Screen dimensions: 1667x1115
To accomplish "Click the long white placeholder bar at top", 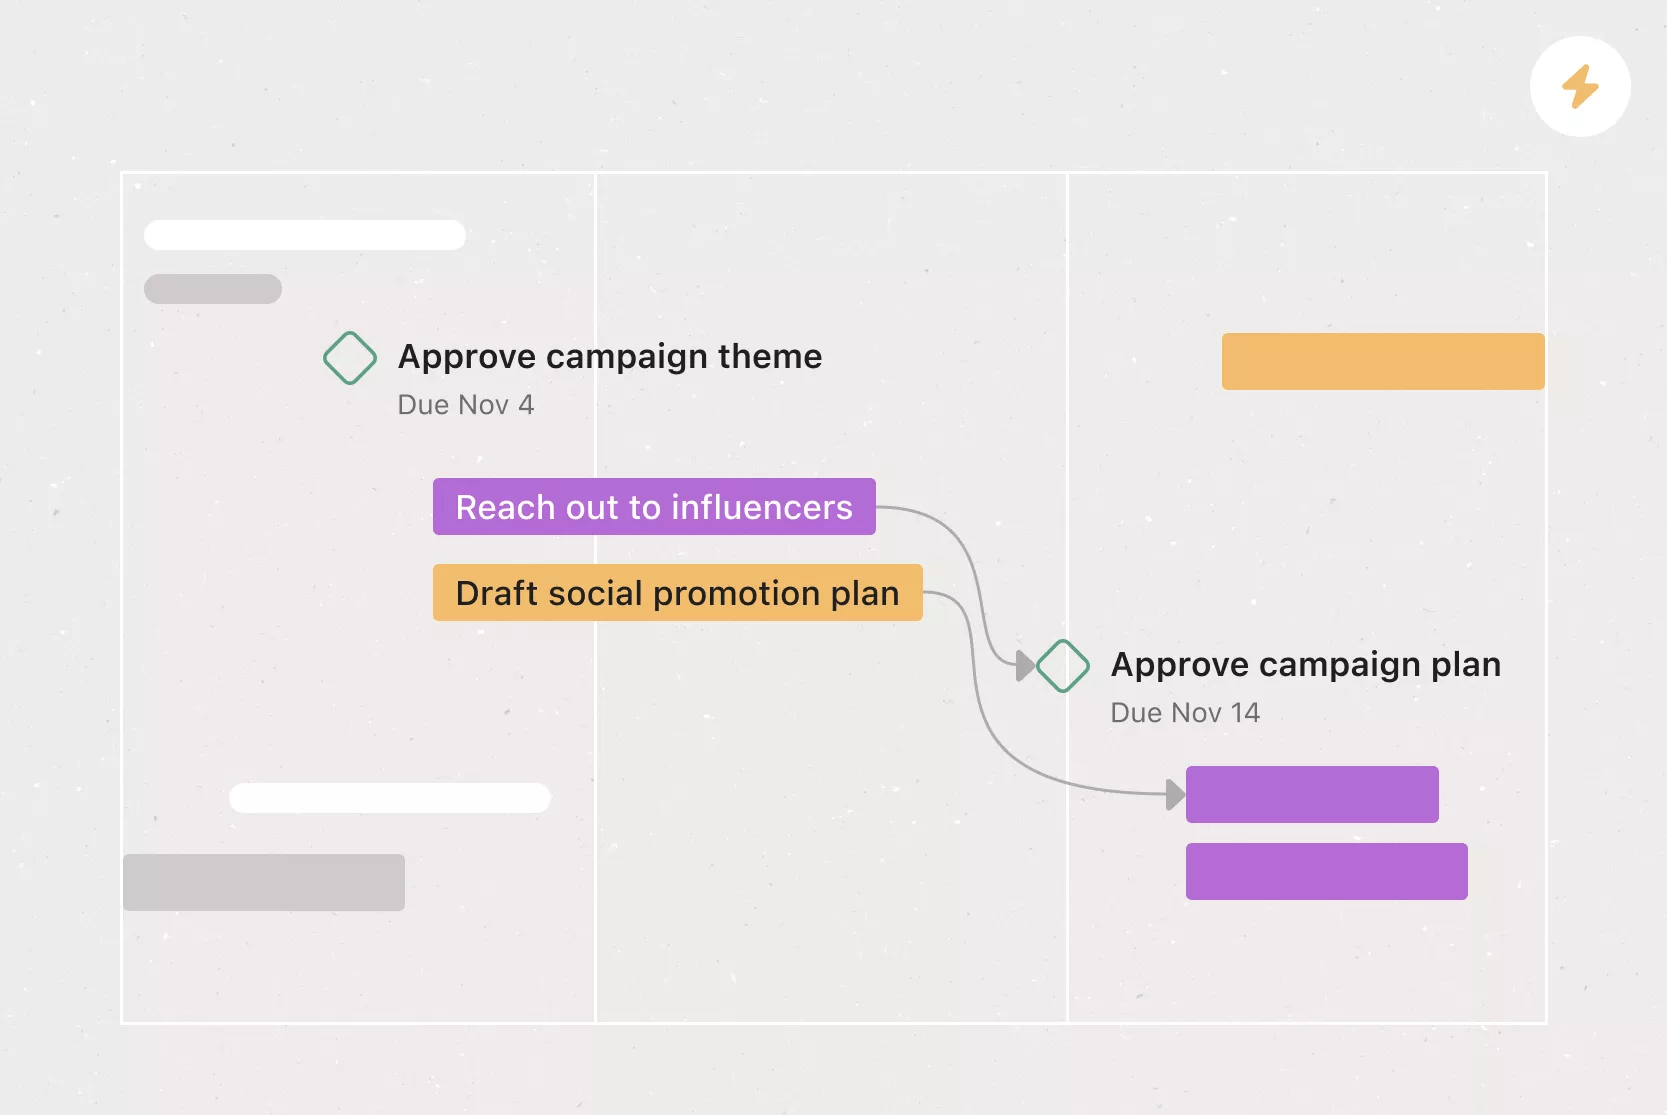I will click(305, 235).
